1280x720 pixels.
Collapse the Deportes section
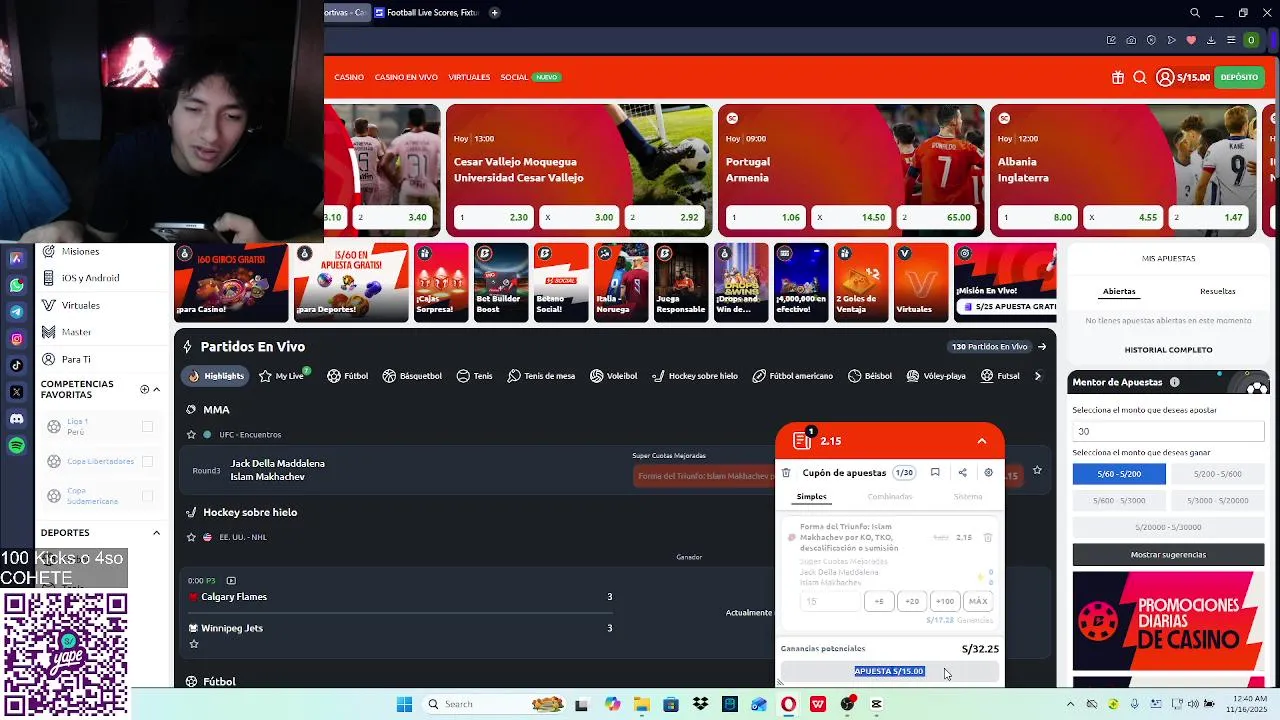point(156,533)
